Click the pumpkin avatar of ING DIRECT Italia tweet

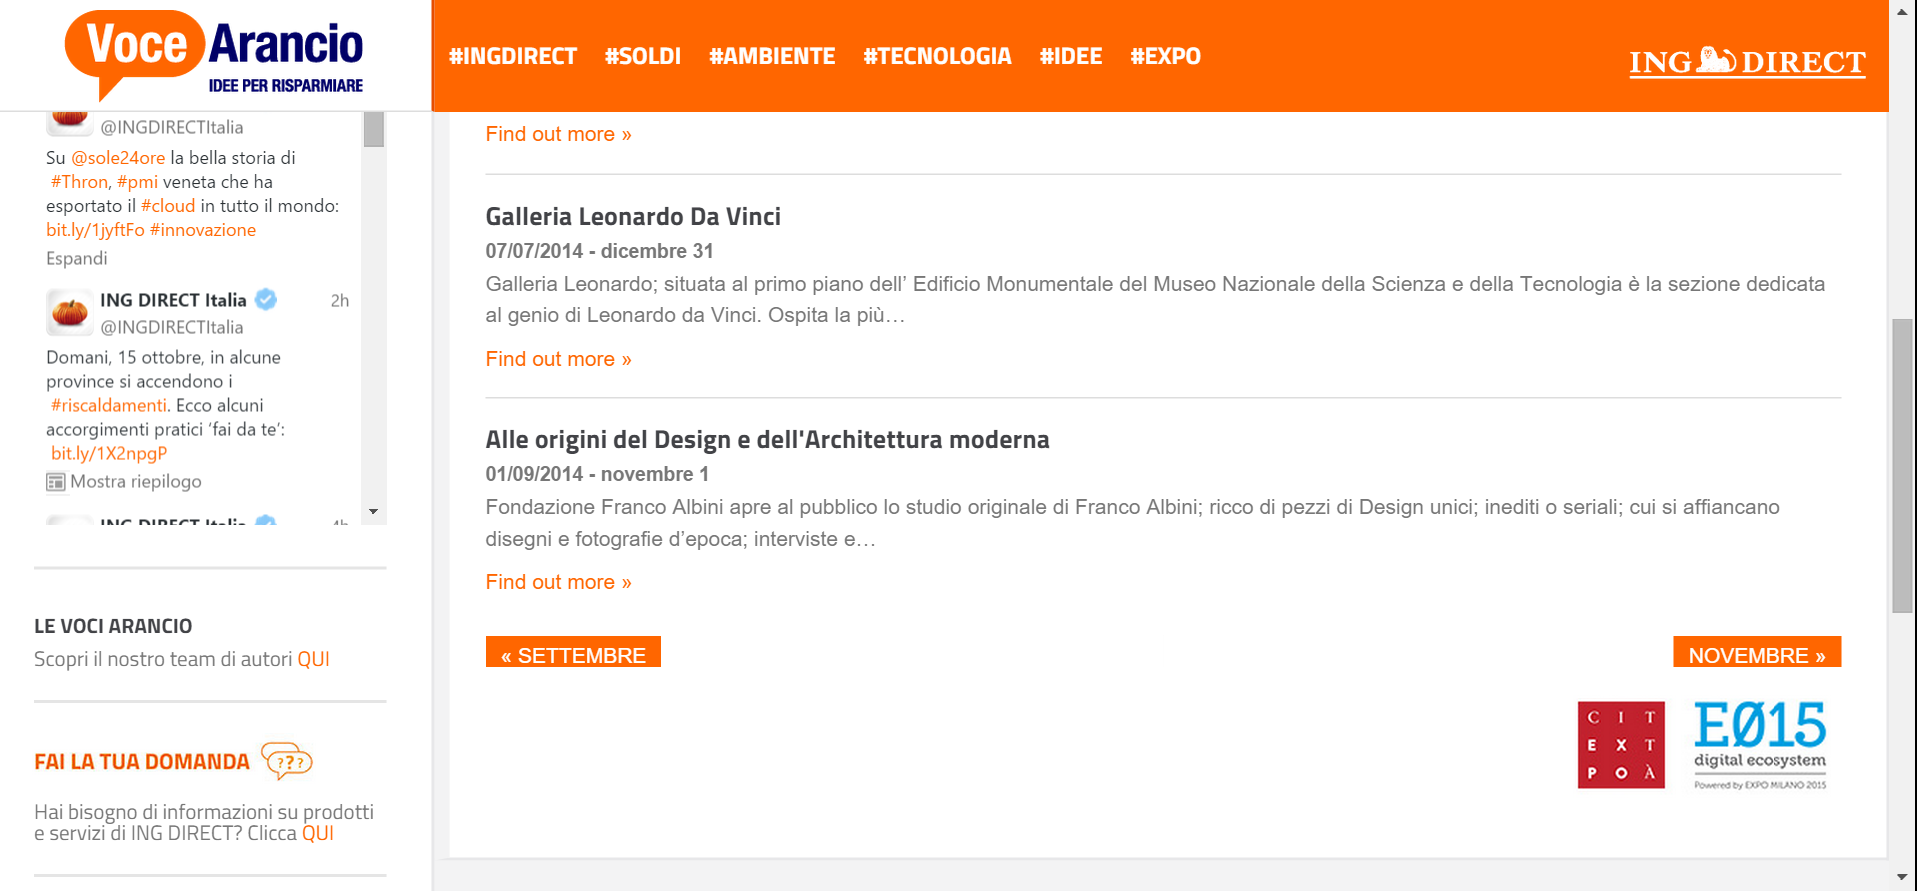[70, 313]
